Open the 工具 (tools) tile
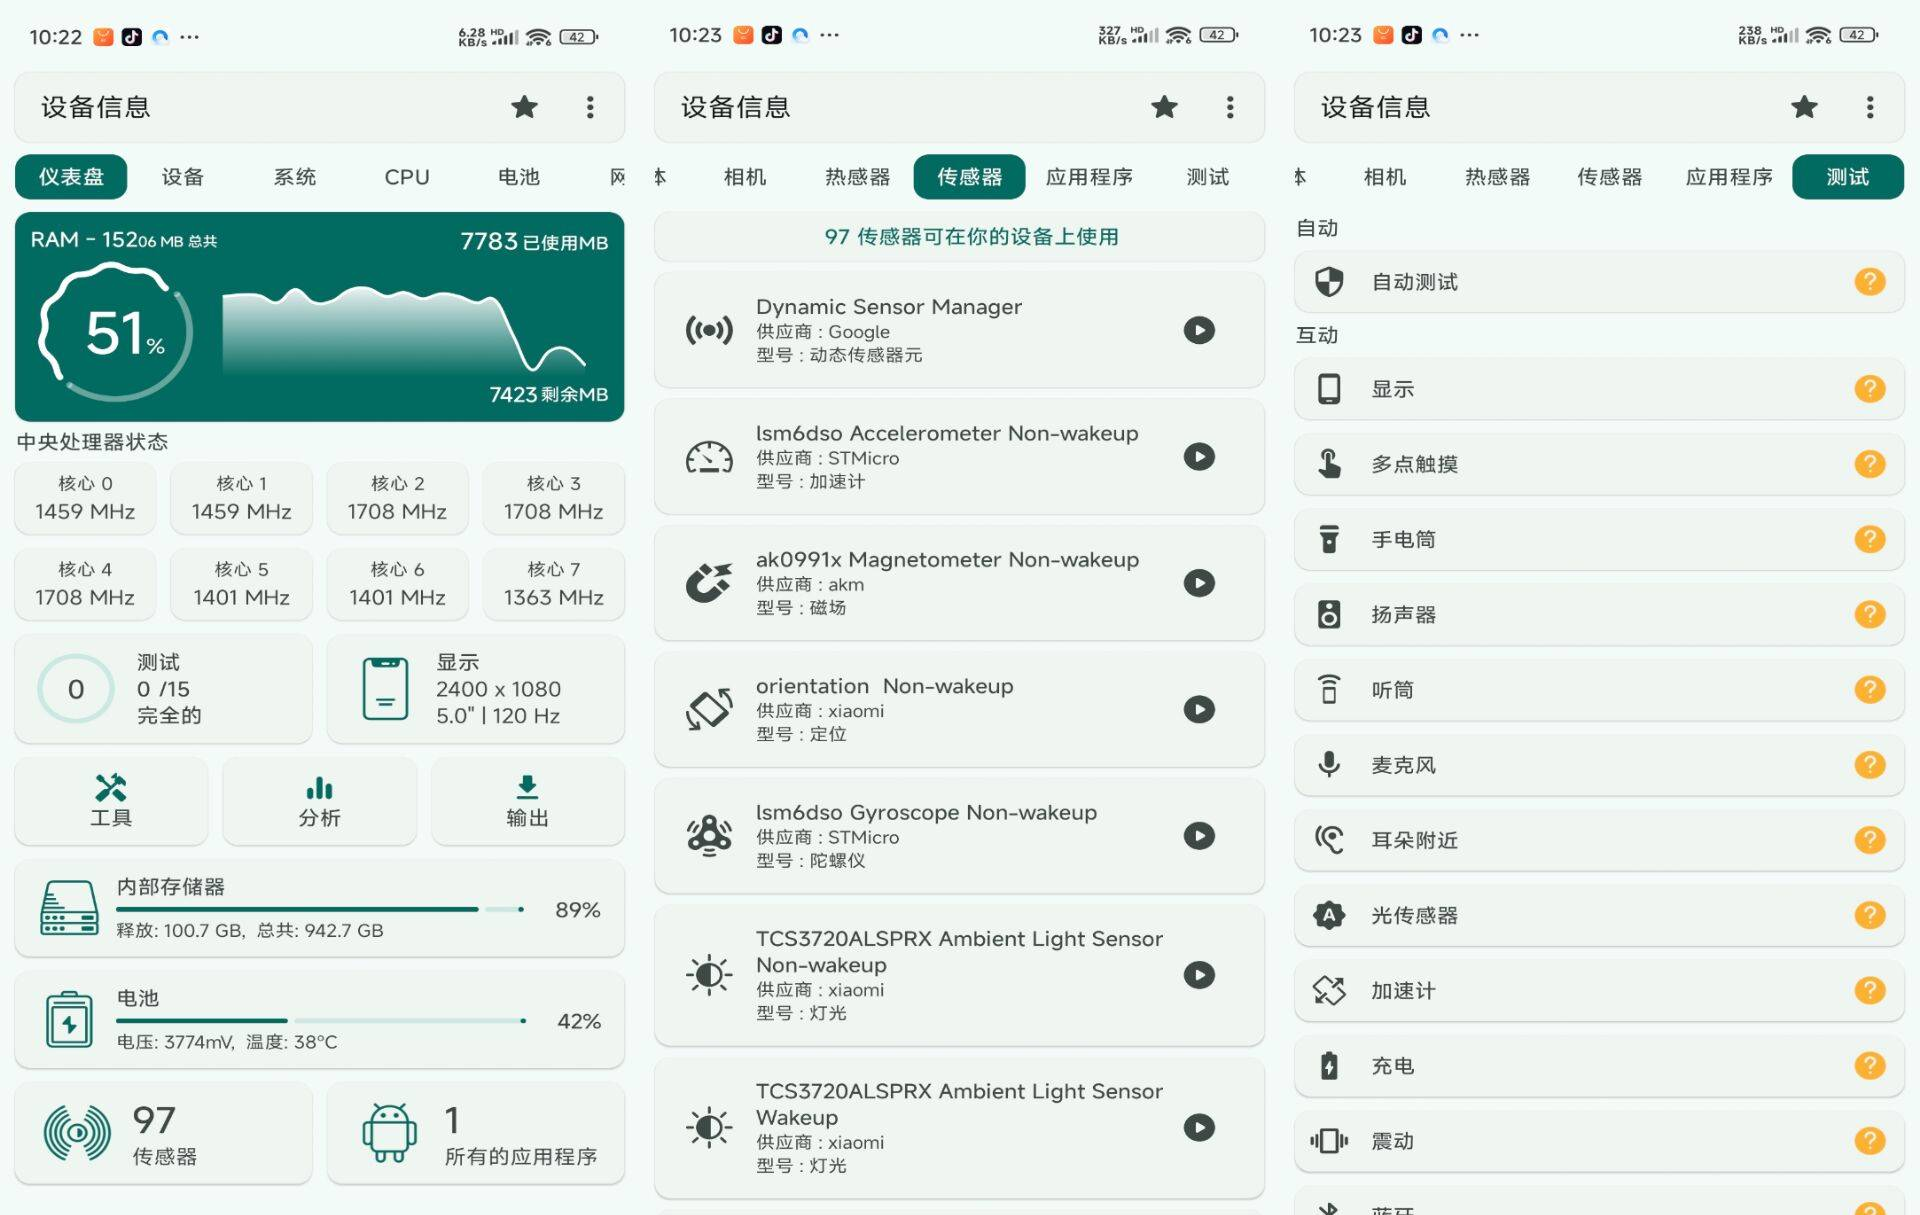 (x=111, y=801)
